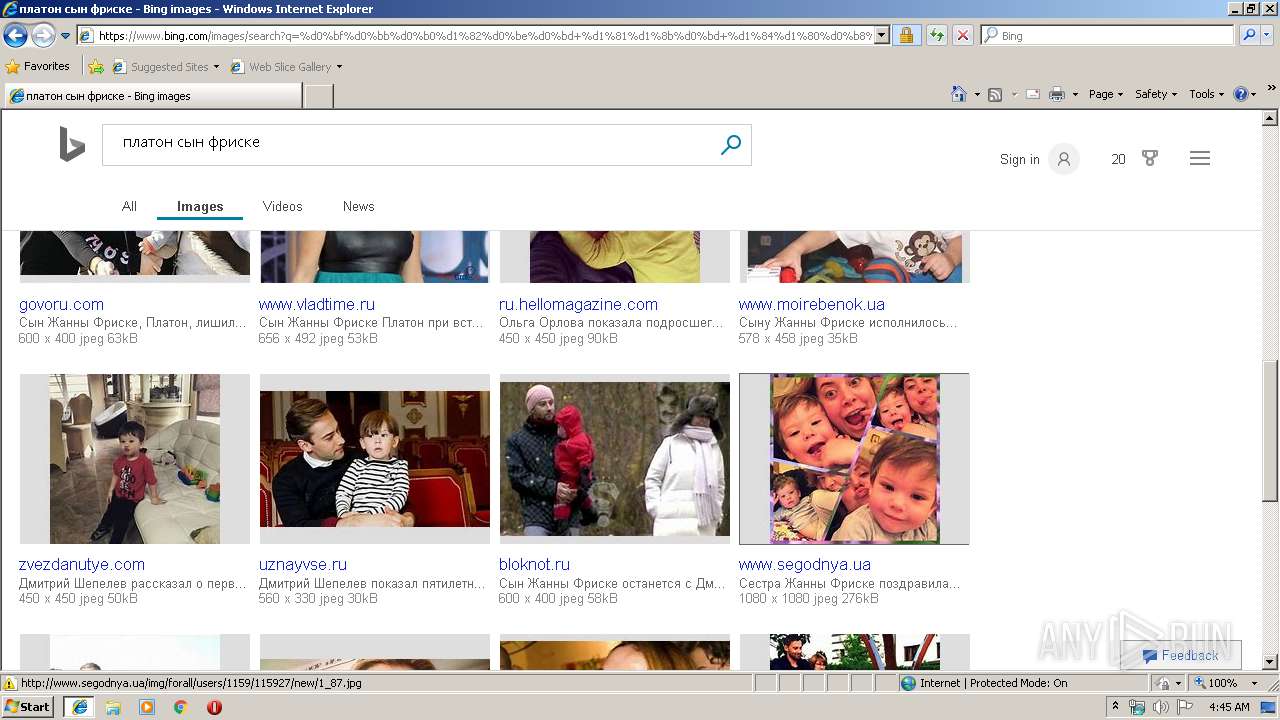The image size is (1280, 720).
Task: Click the volume speaker tray icon
Action: point(1161,707)
